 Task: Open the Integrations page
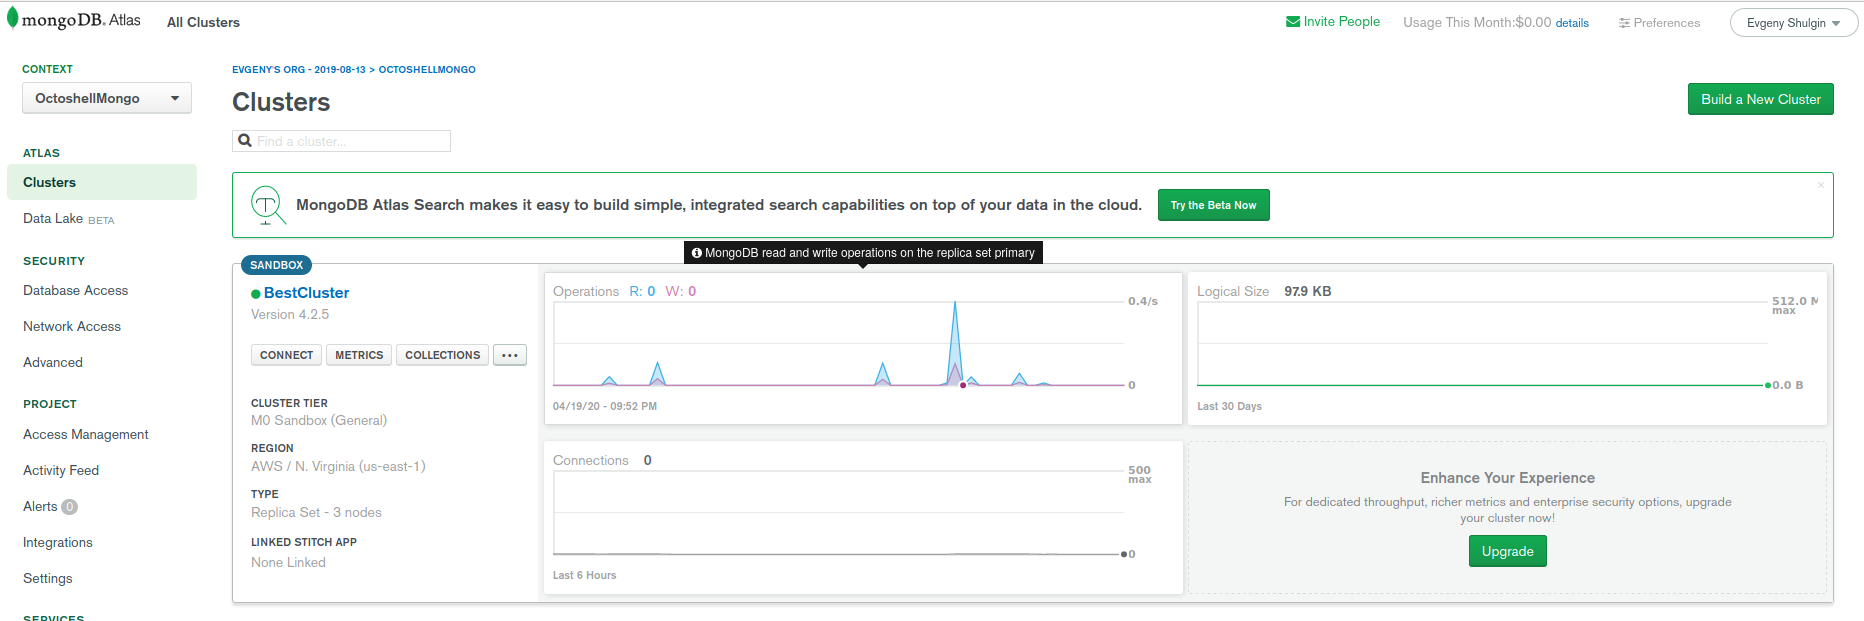pyautogui.click(x=58, y=542)
